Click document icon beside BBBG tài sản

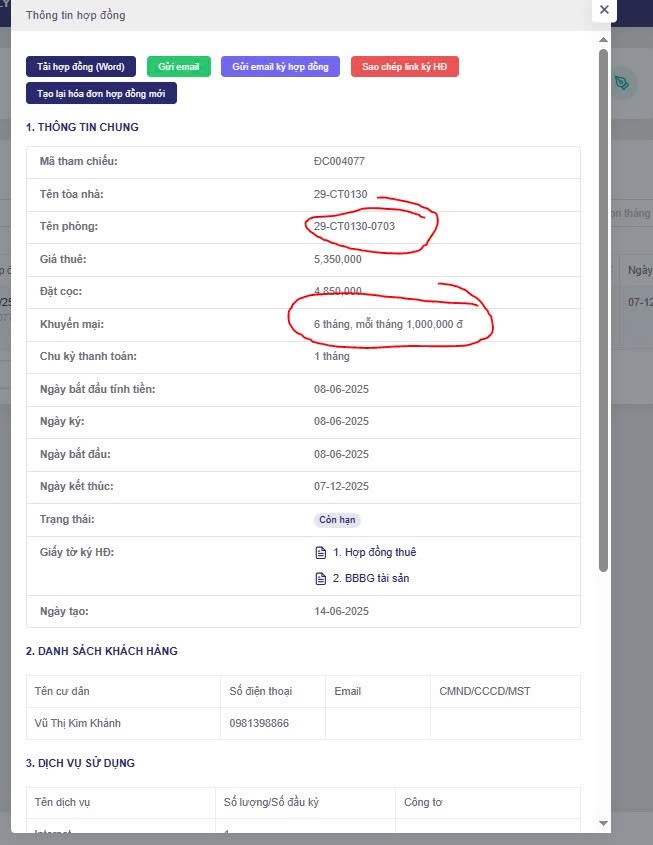pyautogui.click(x=320, y=578)
